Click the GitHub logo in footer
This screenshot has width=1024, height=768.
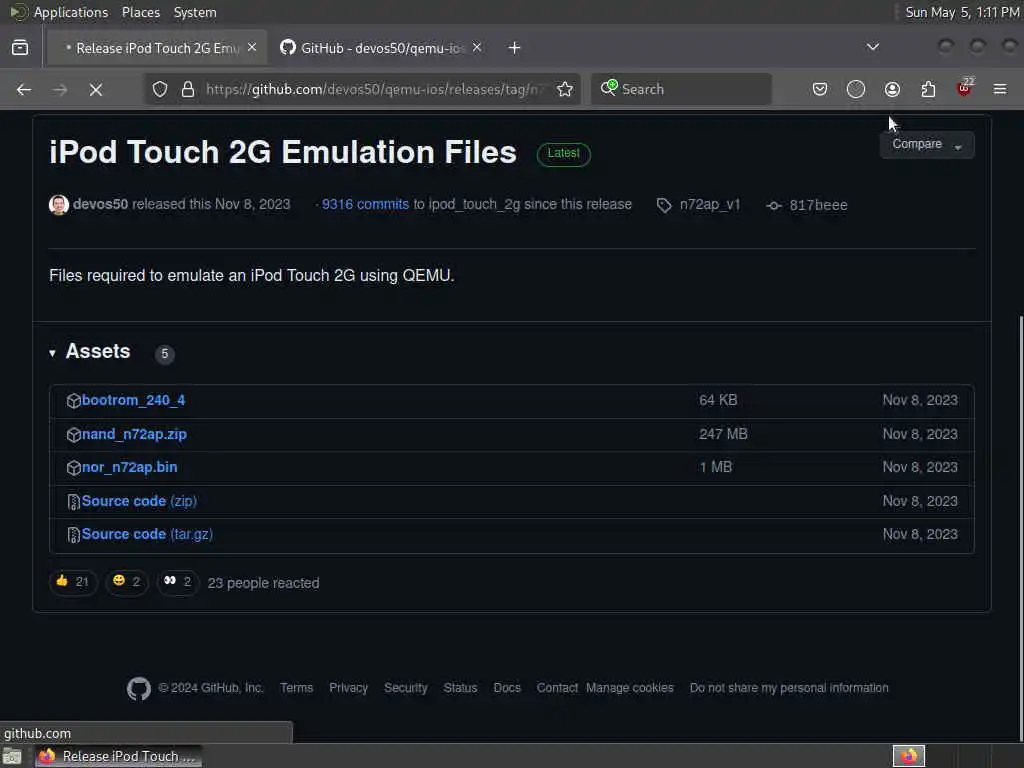point(138,688)
